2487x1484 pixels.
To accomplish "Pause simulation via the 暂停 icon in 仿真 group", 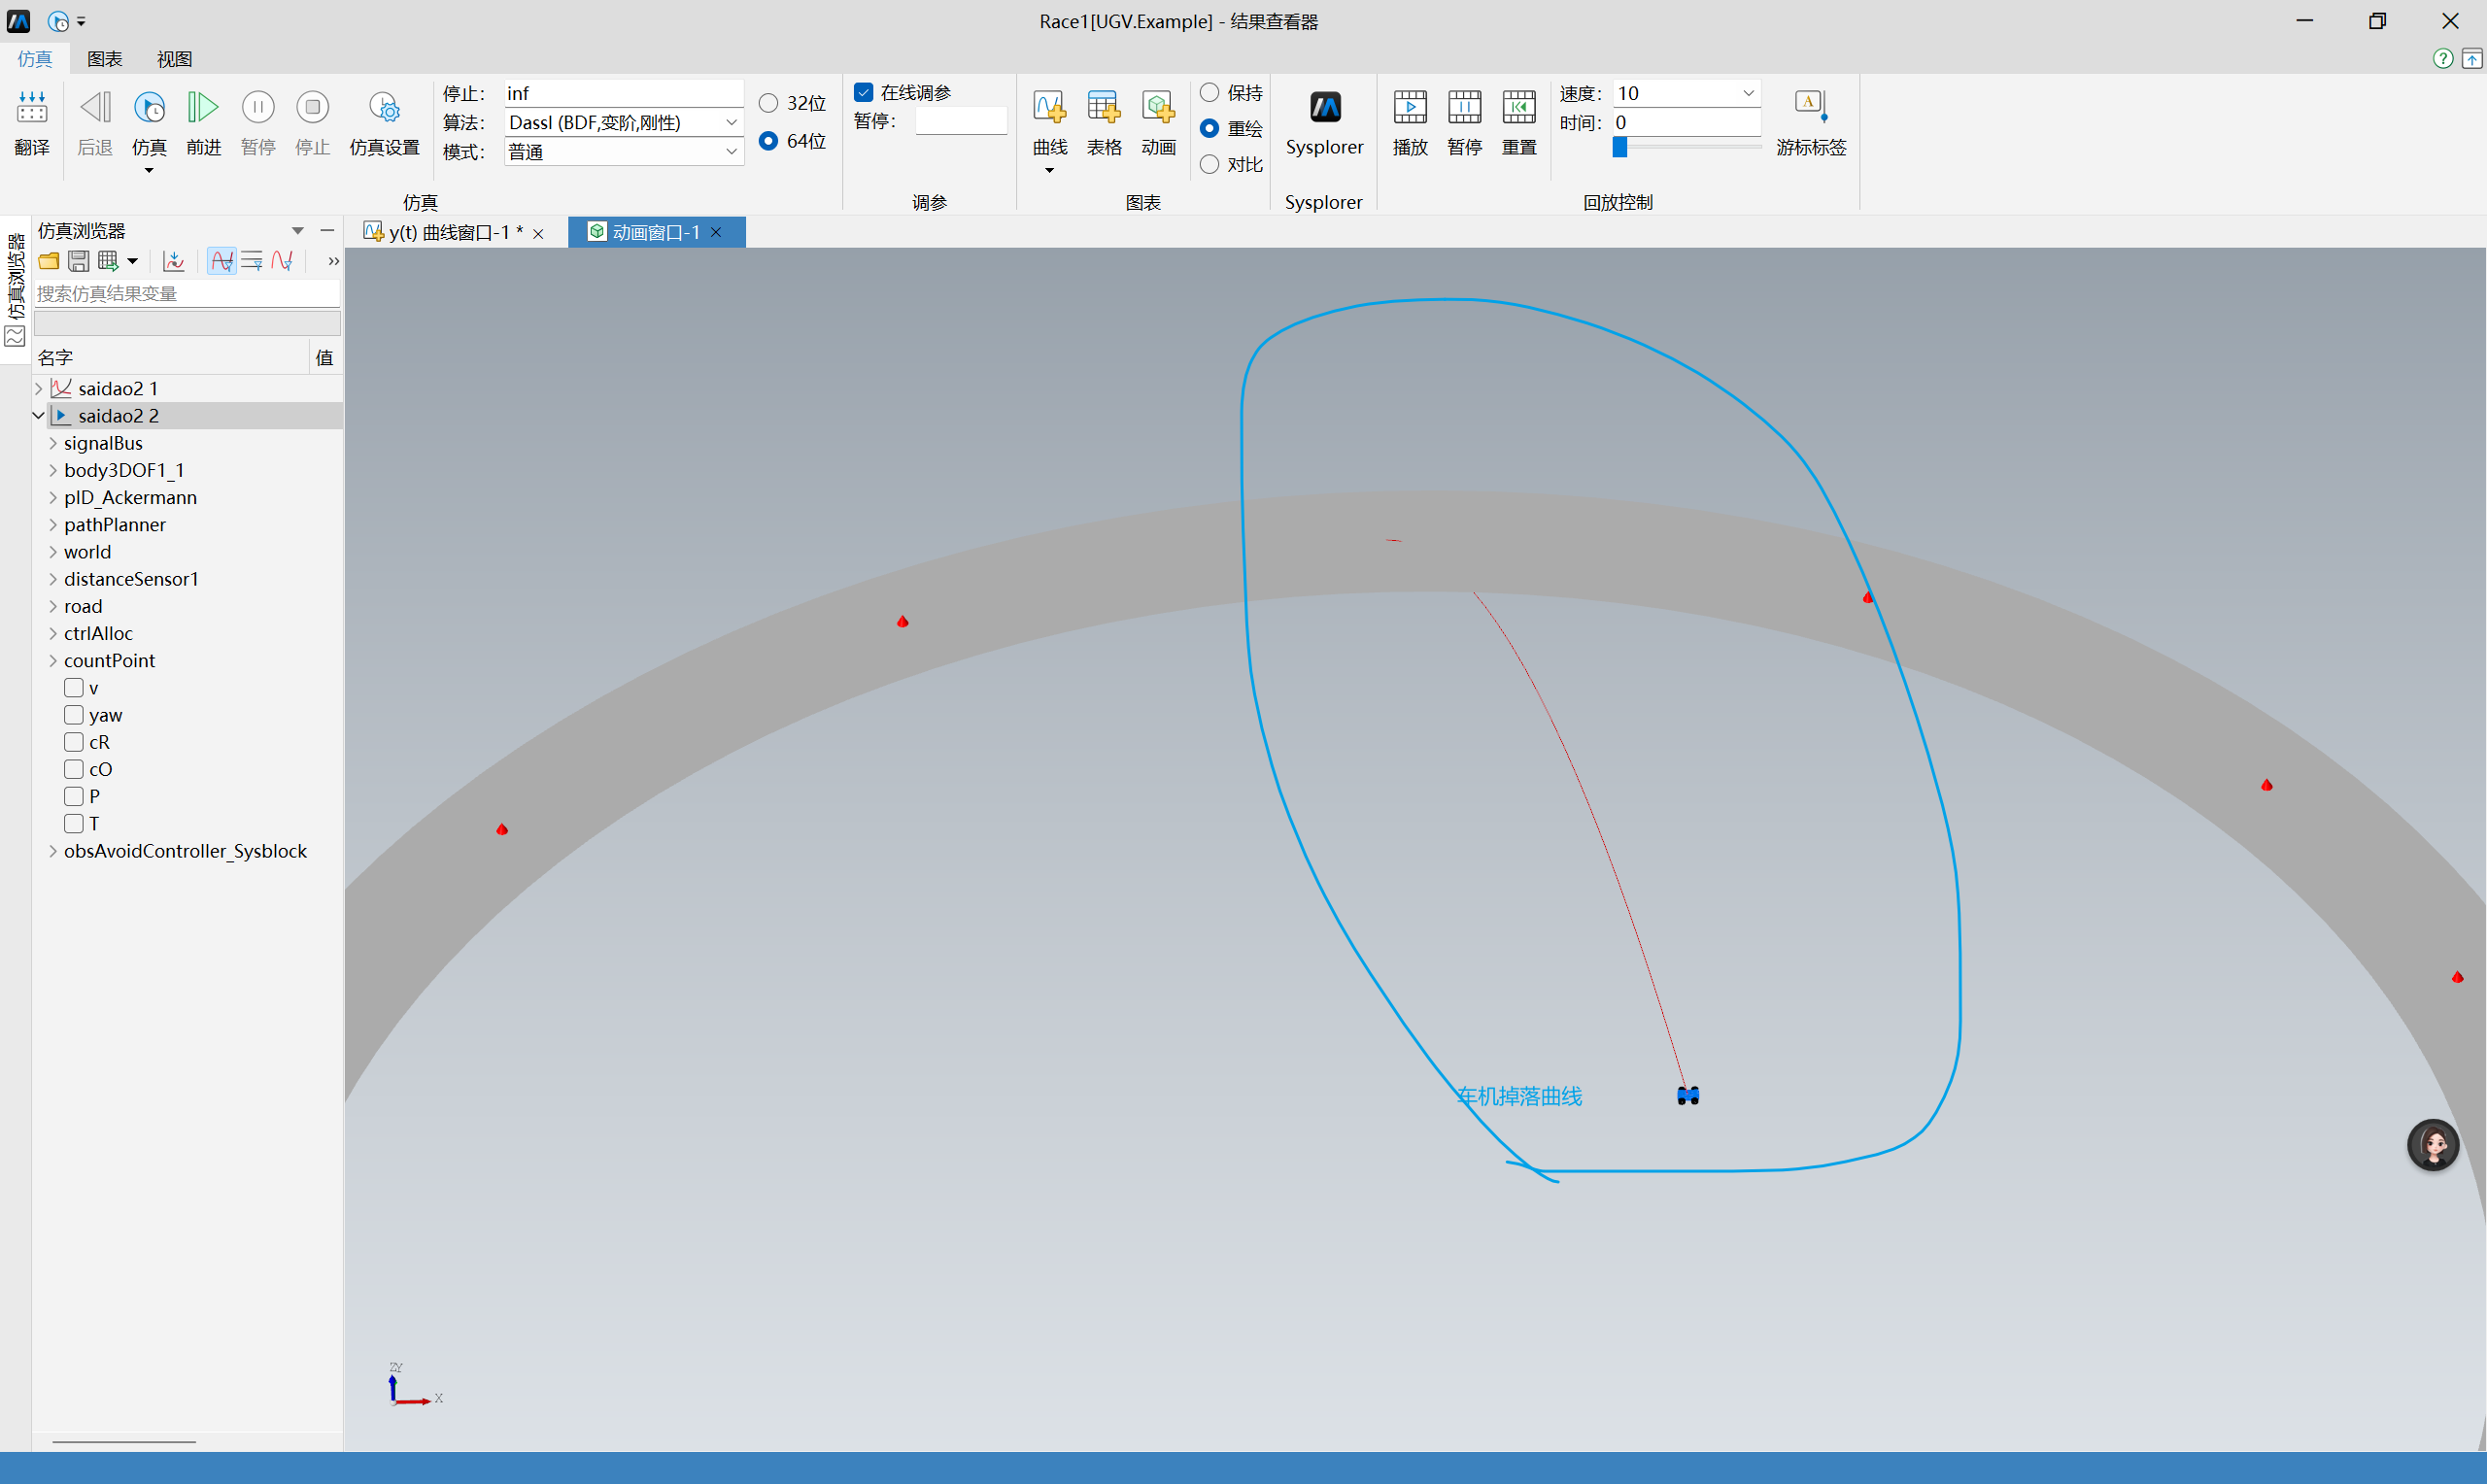I will click(x=258, y=108).
